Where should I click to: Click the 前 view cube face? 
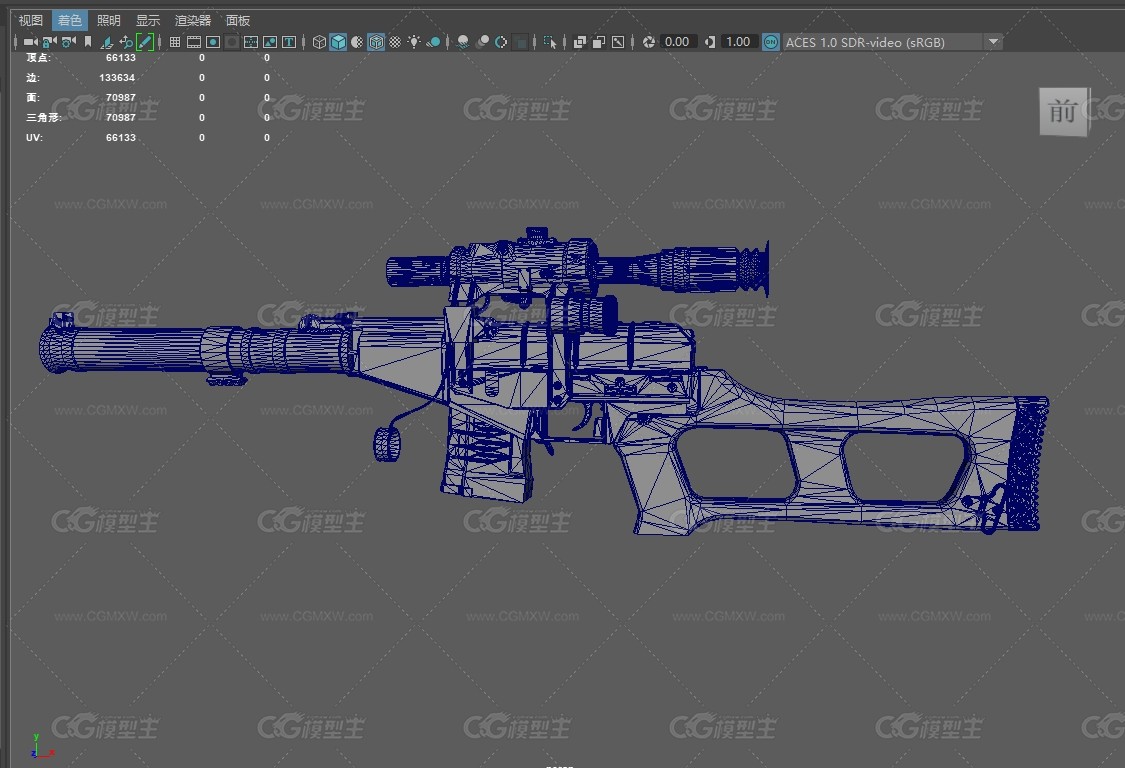(x=1063, y=111)
